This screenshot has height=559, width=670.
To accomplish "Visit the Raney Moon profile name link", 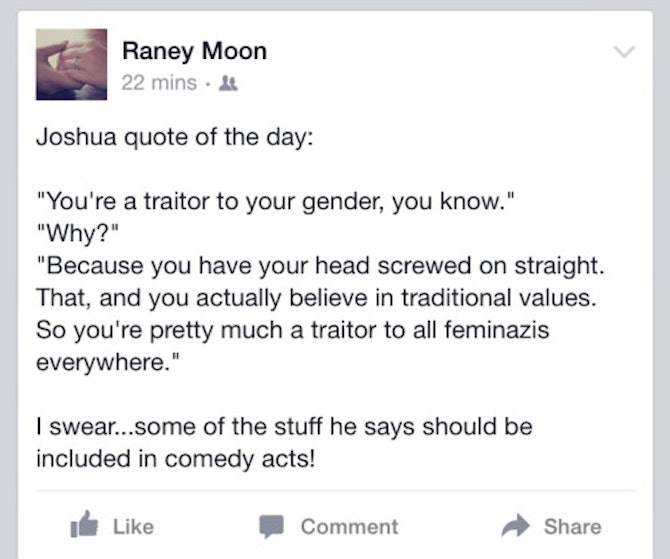I will pyautogui.click(x=194, y=50).
